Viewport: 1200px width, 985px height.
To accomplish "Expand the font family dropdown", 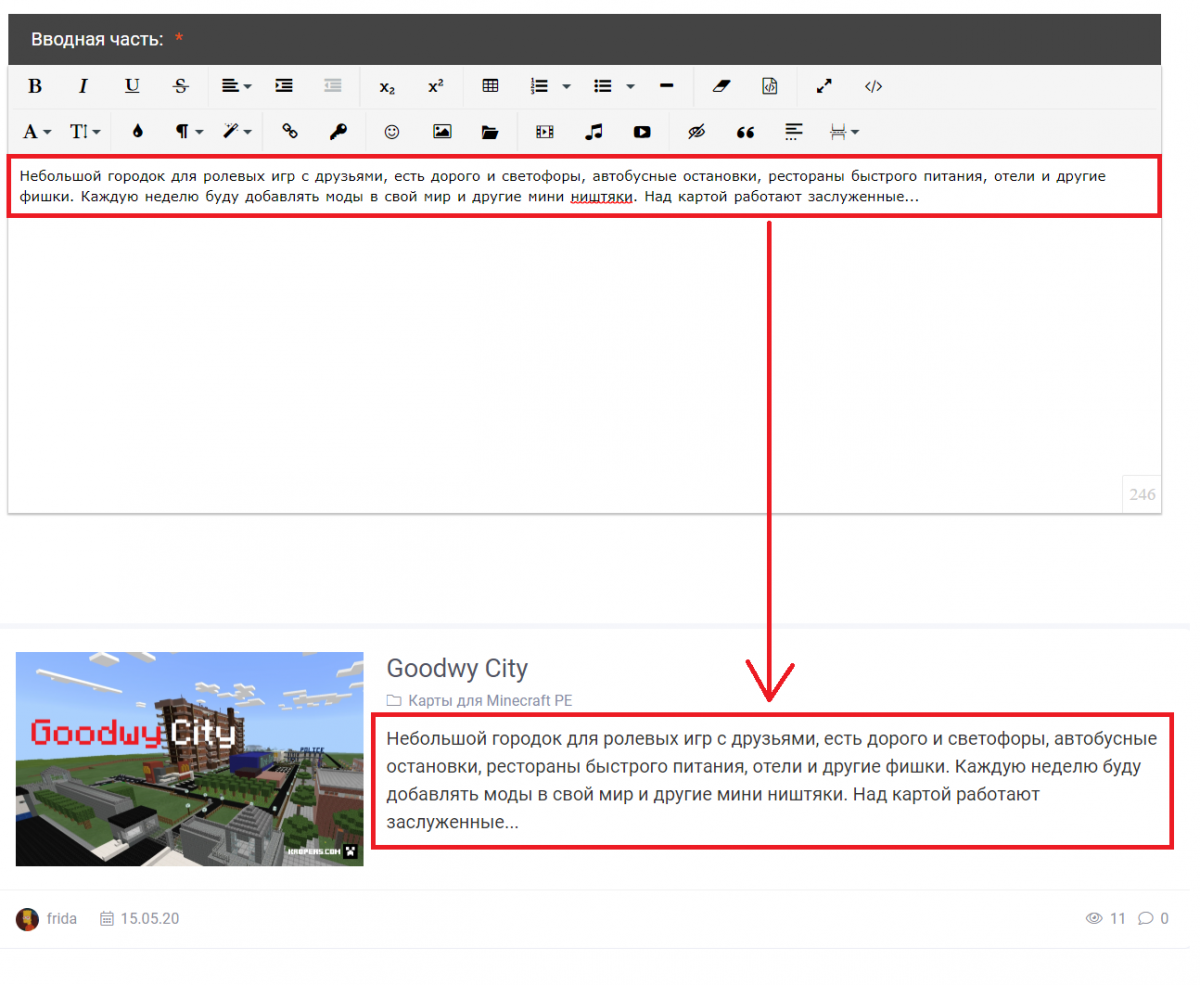I will 37,131.
